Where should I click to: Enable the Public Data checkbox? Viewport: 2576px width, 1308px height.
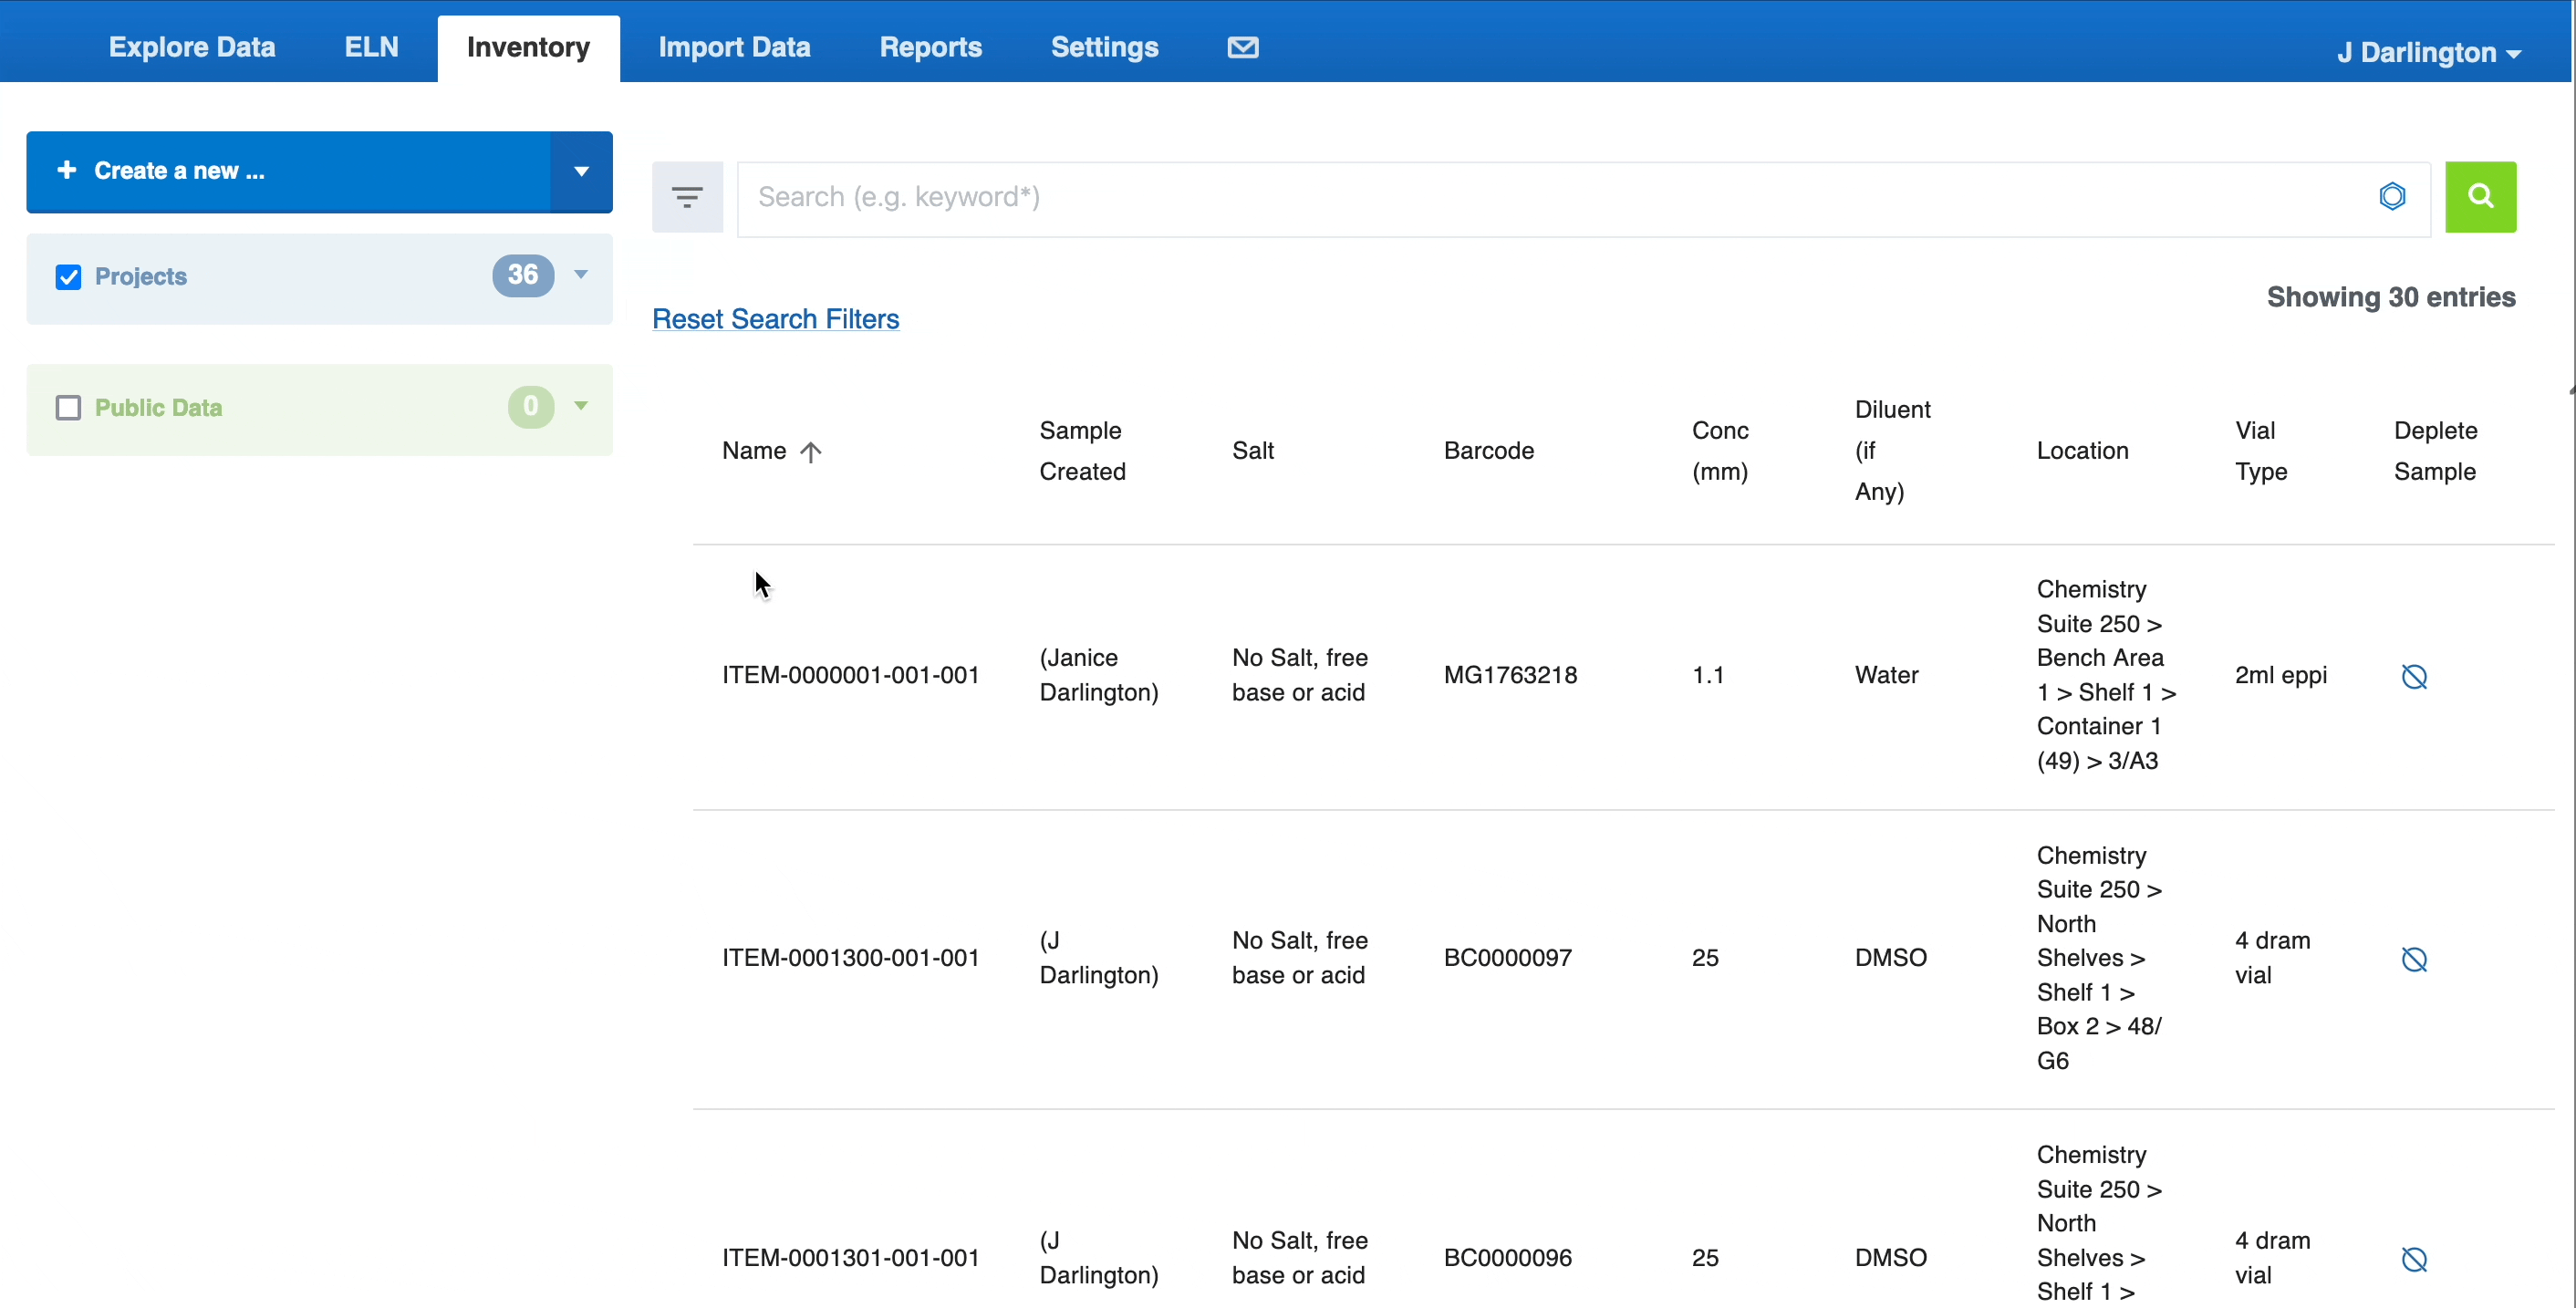[x=68, y=408]
